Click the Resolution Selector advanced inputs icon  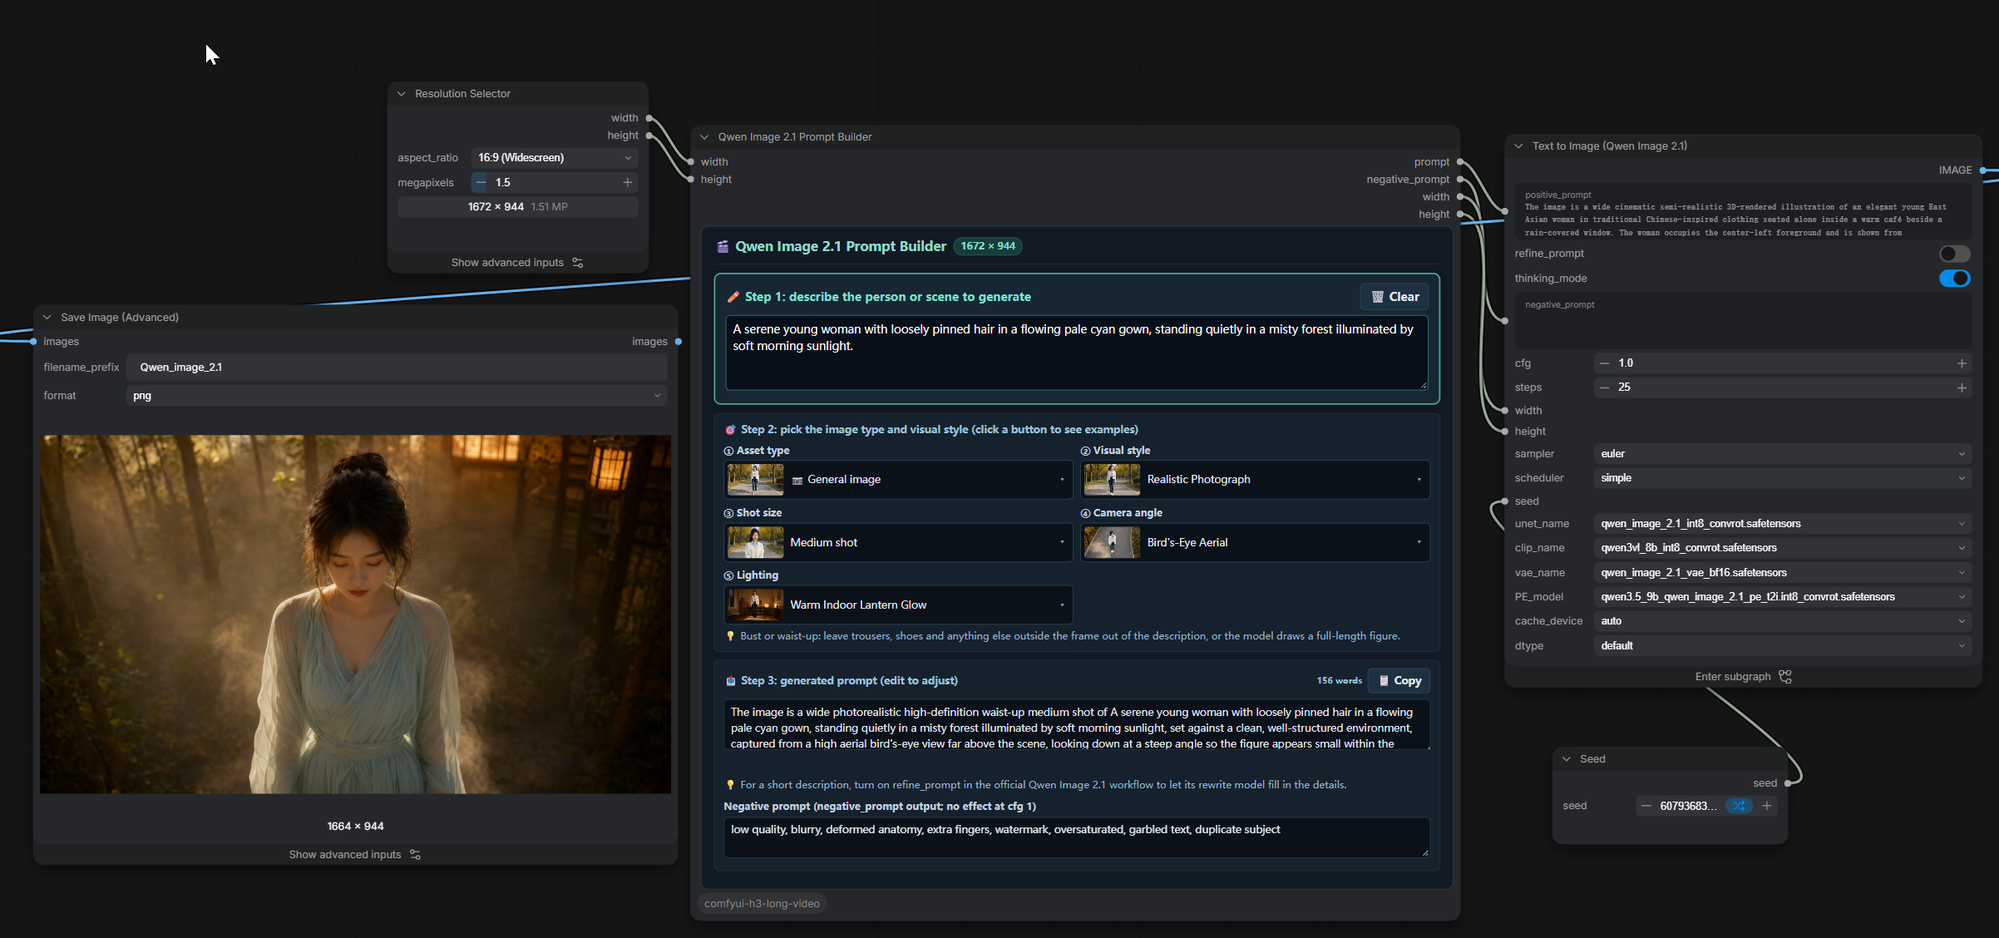coord(577,263)
